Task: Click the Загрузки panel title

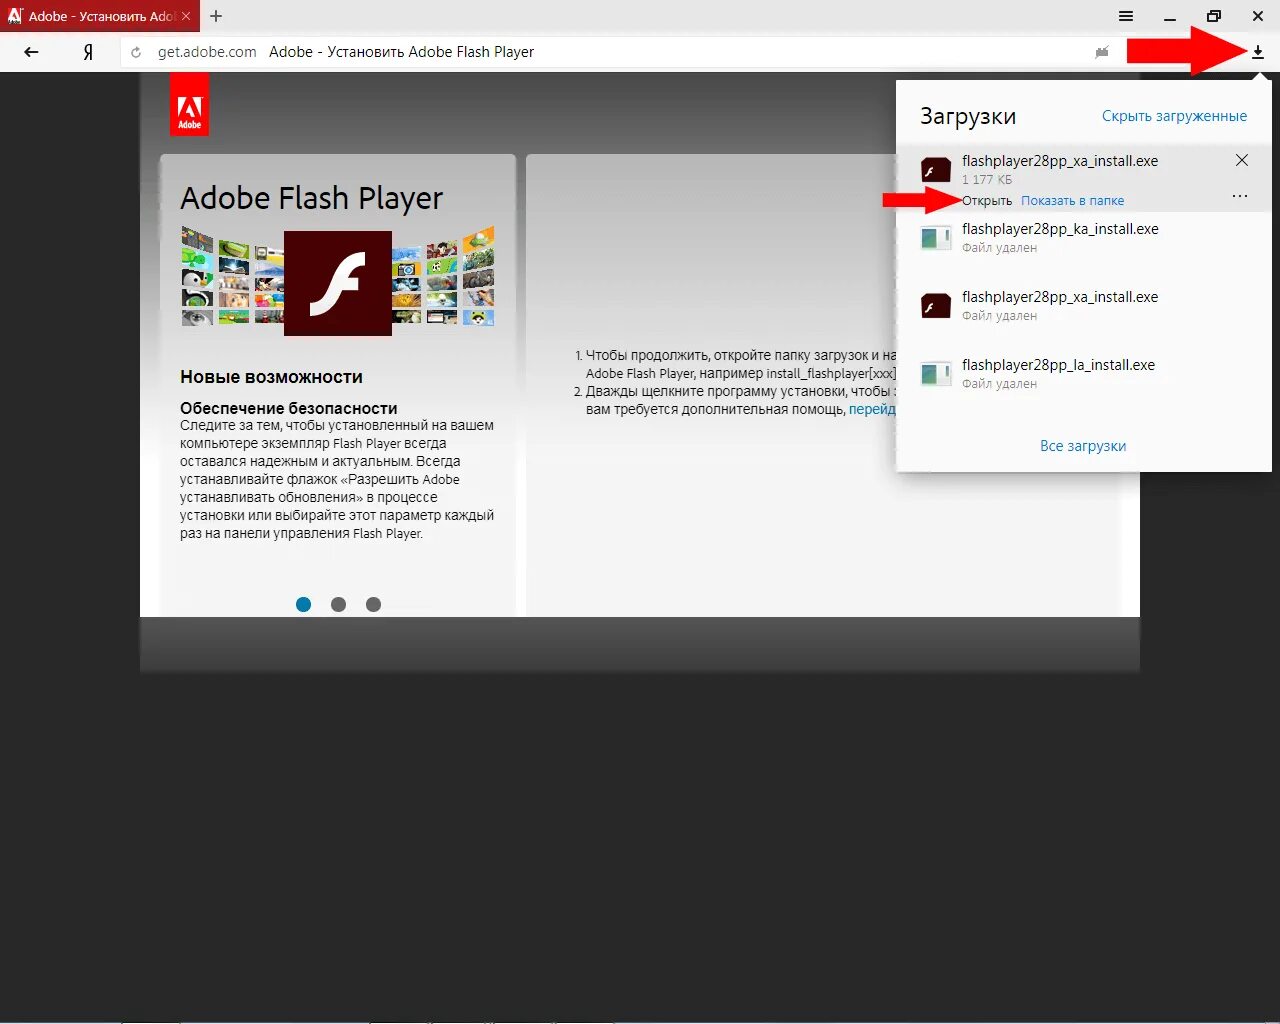Action: [x=968, y=116]
